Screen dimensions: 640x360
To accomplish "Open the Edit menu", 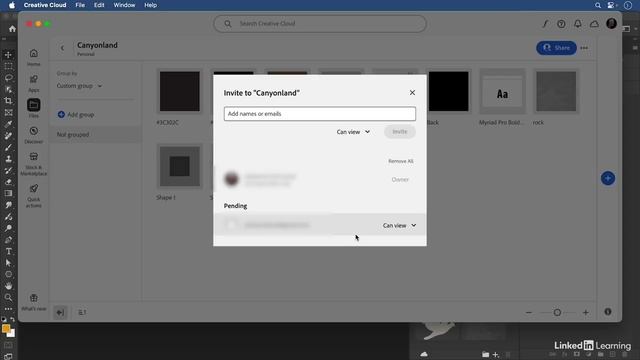I will [x=99, y=5].
